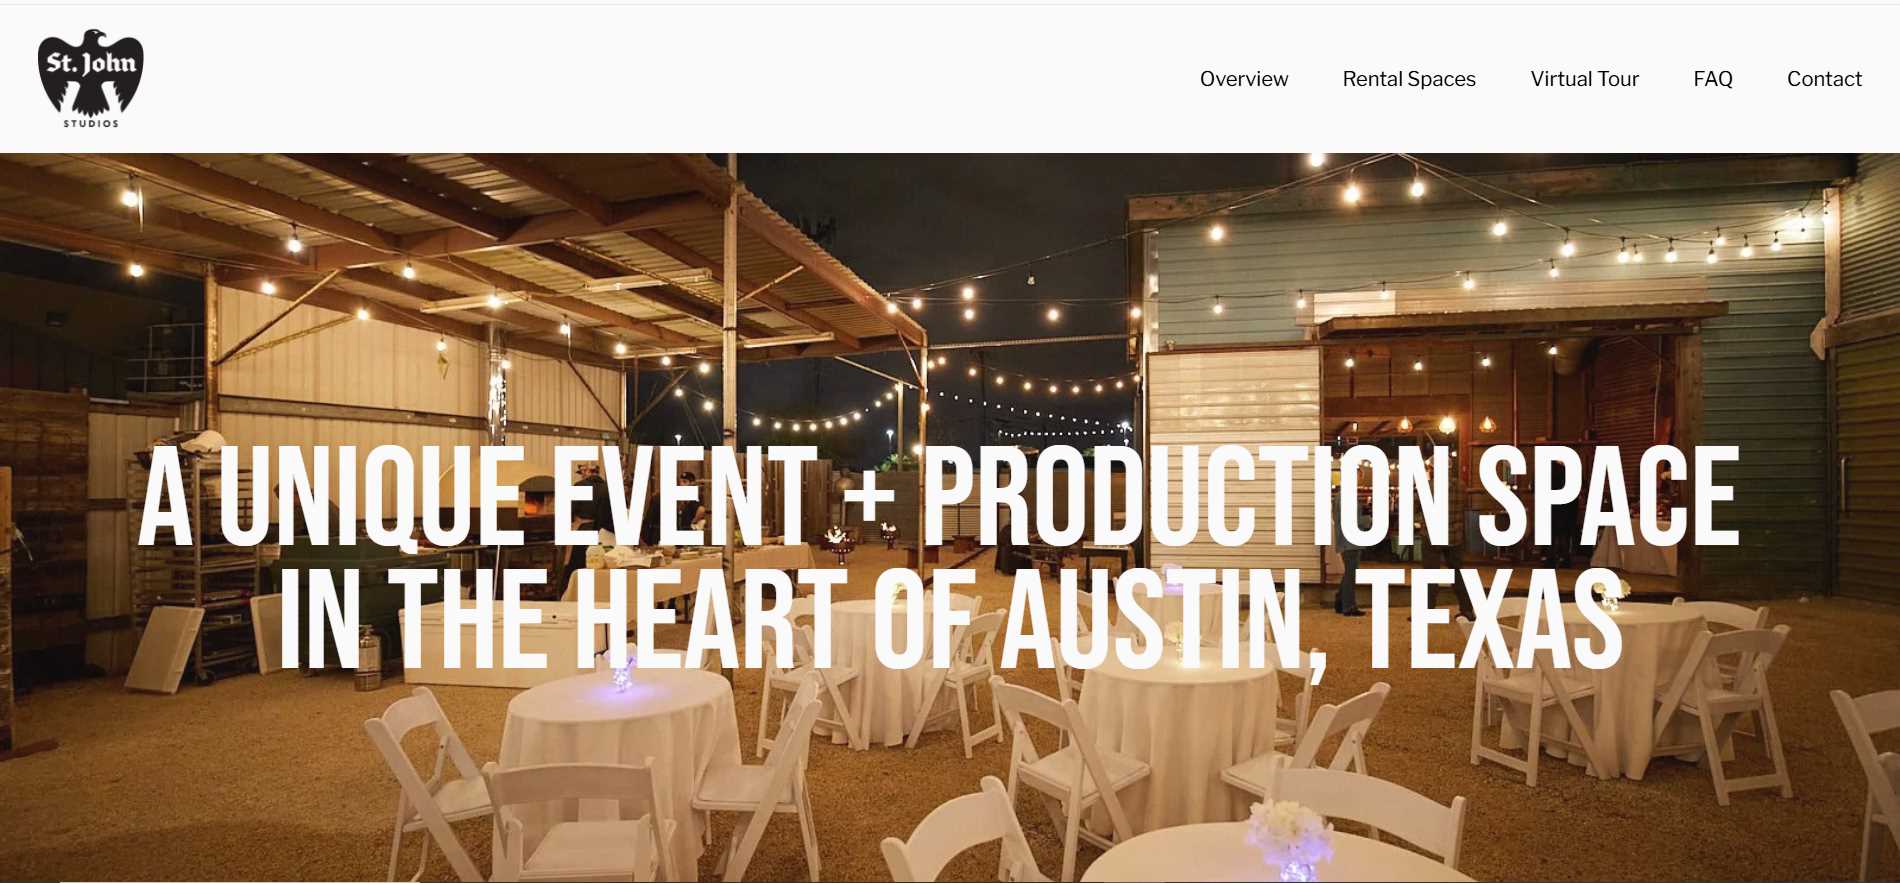Screen dimensions: 1900x883
Task: Go to the Rental Spaces page
Action: point(1409,79)
